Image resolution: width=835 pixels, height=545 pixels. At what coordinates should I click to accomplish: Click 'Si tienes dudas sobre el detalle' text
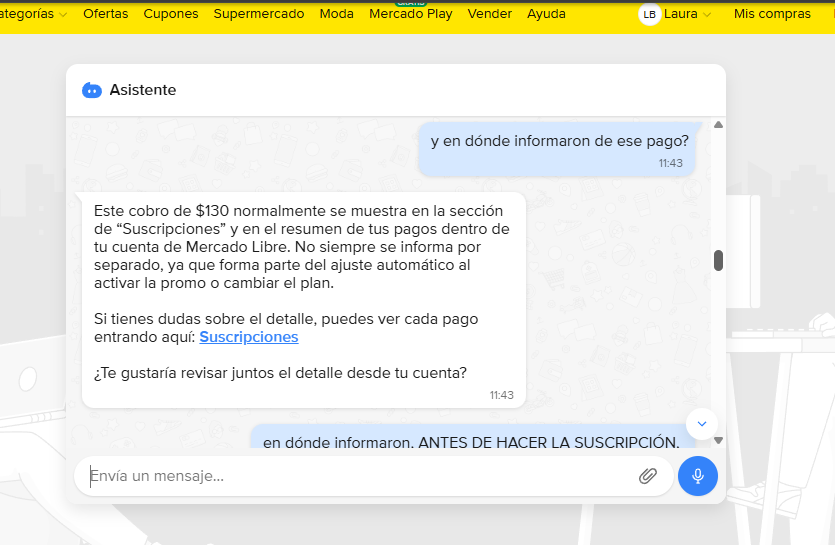[x=205, y=319]
